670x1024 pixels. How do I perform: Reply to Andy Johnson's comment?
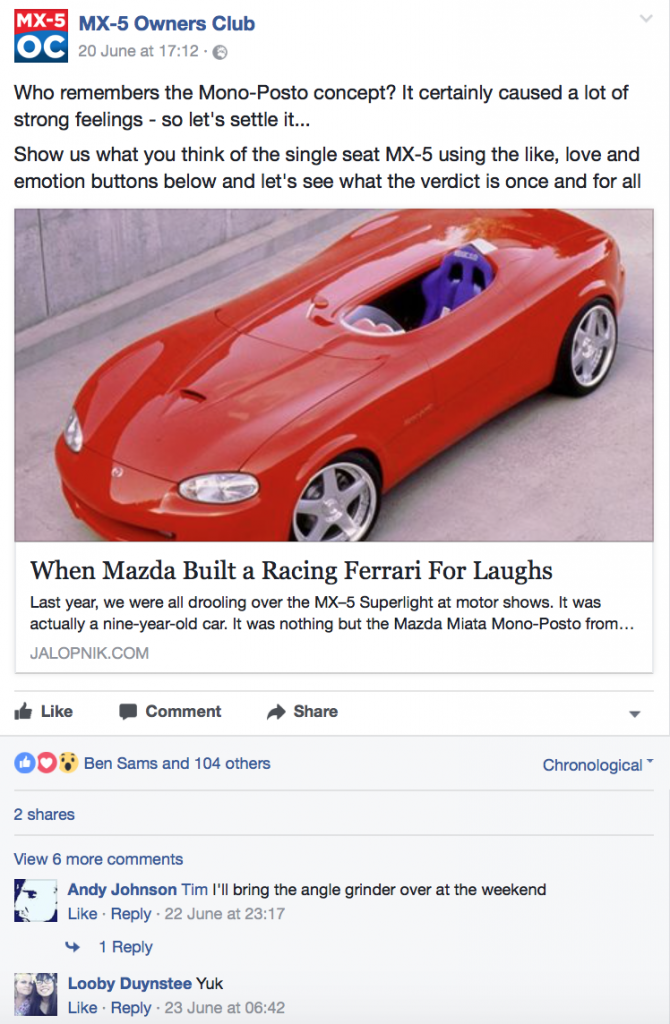(x=131, y=914)
